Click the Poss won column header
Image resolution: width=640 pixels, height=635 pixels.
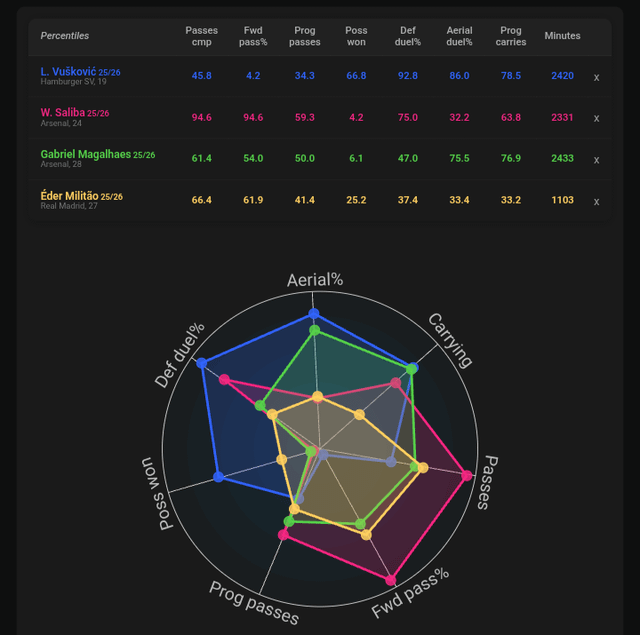(356, 36)
